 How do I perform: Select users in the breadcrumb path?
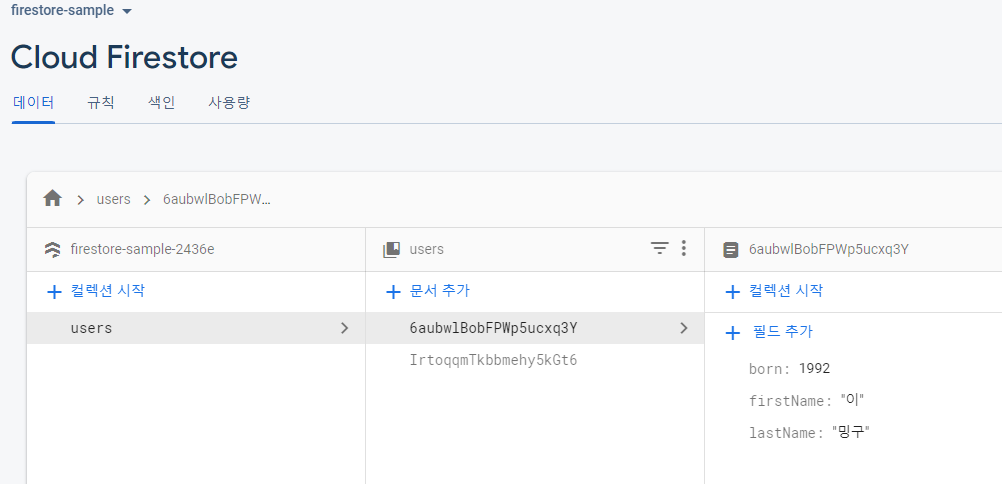[x=113, y=199]
